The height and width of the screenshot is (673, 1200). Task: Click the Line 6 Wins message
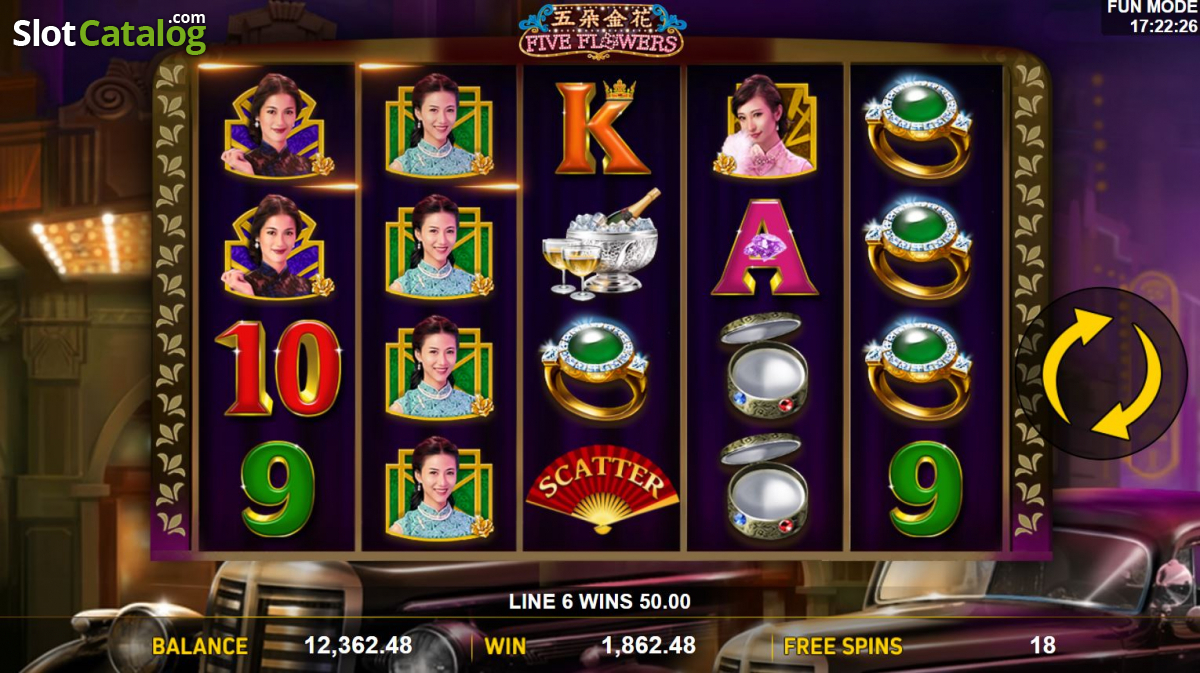click(x=600, y=602)
